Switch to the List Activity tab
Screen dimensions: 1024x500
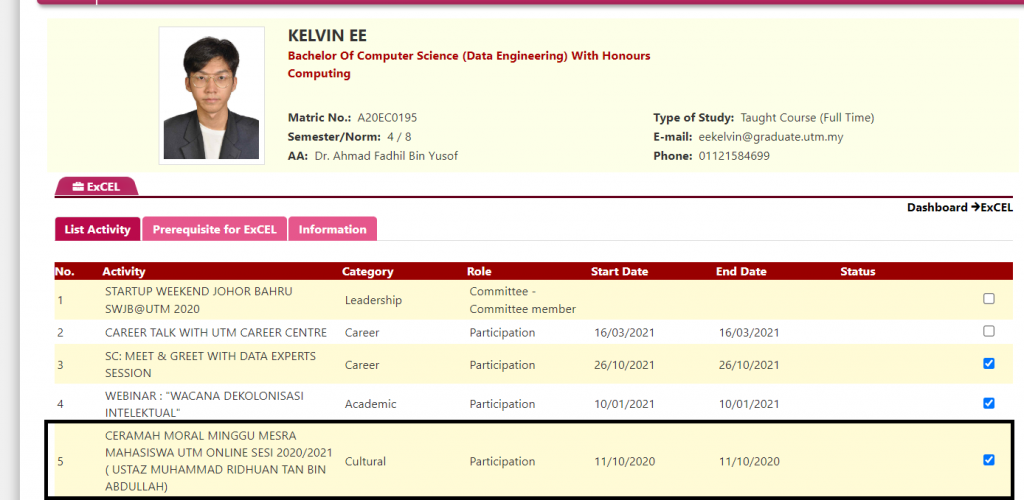coord(97,229)
